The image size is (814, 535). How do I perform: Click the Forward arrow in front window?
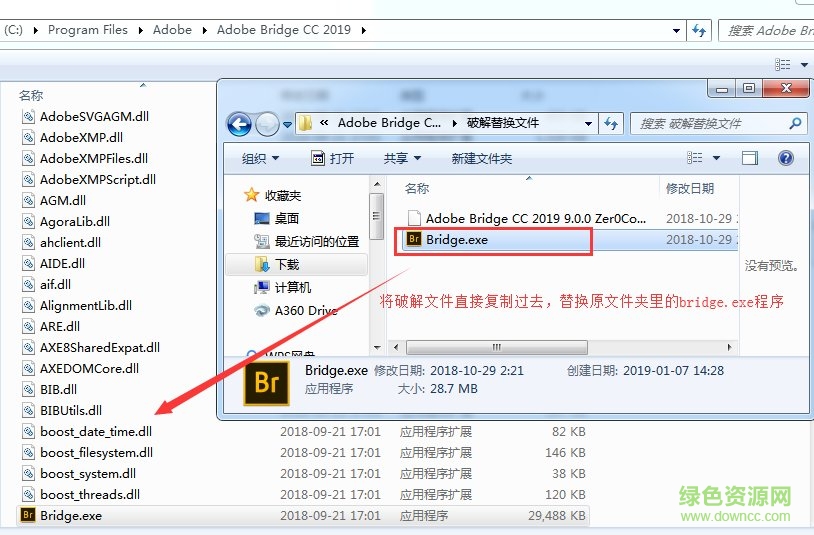pyautogui.click(x=267, y=125)
